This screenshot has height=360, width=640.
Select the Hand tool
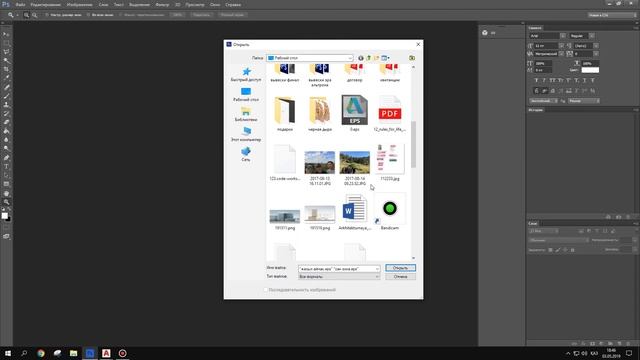pyautogui.click(x=6, y=193)
